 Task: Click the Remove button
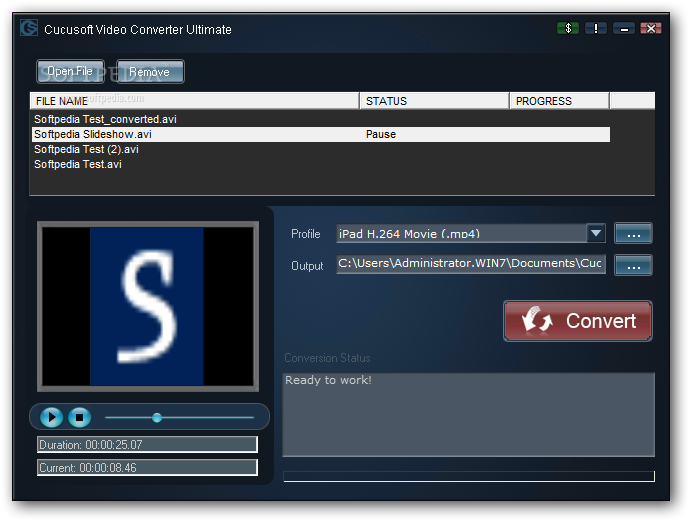[x=150, y=71]
